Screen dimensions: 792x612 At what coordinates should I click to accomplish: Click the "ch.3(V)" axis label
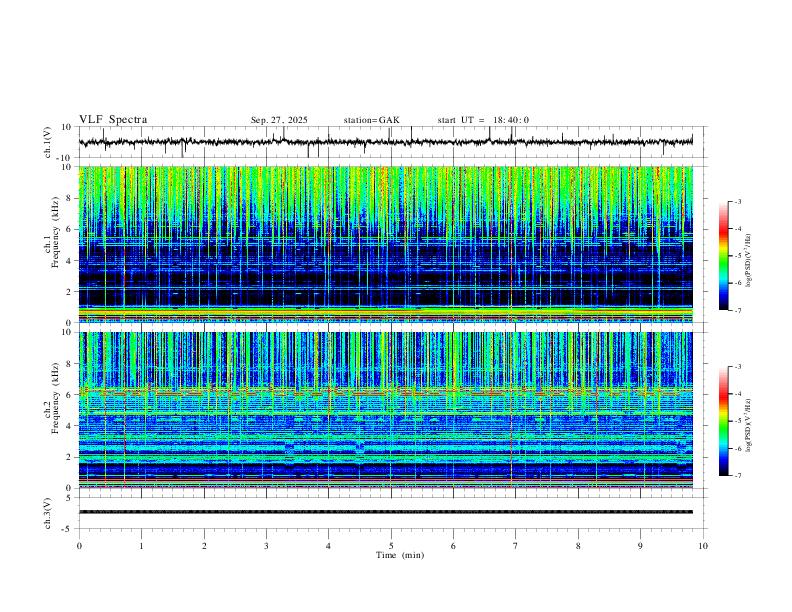48,514
